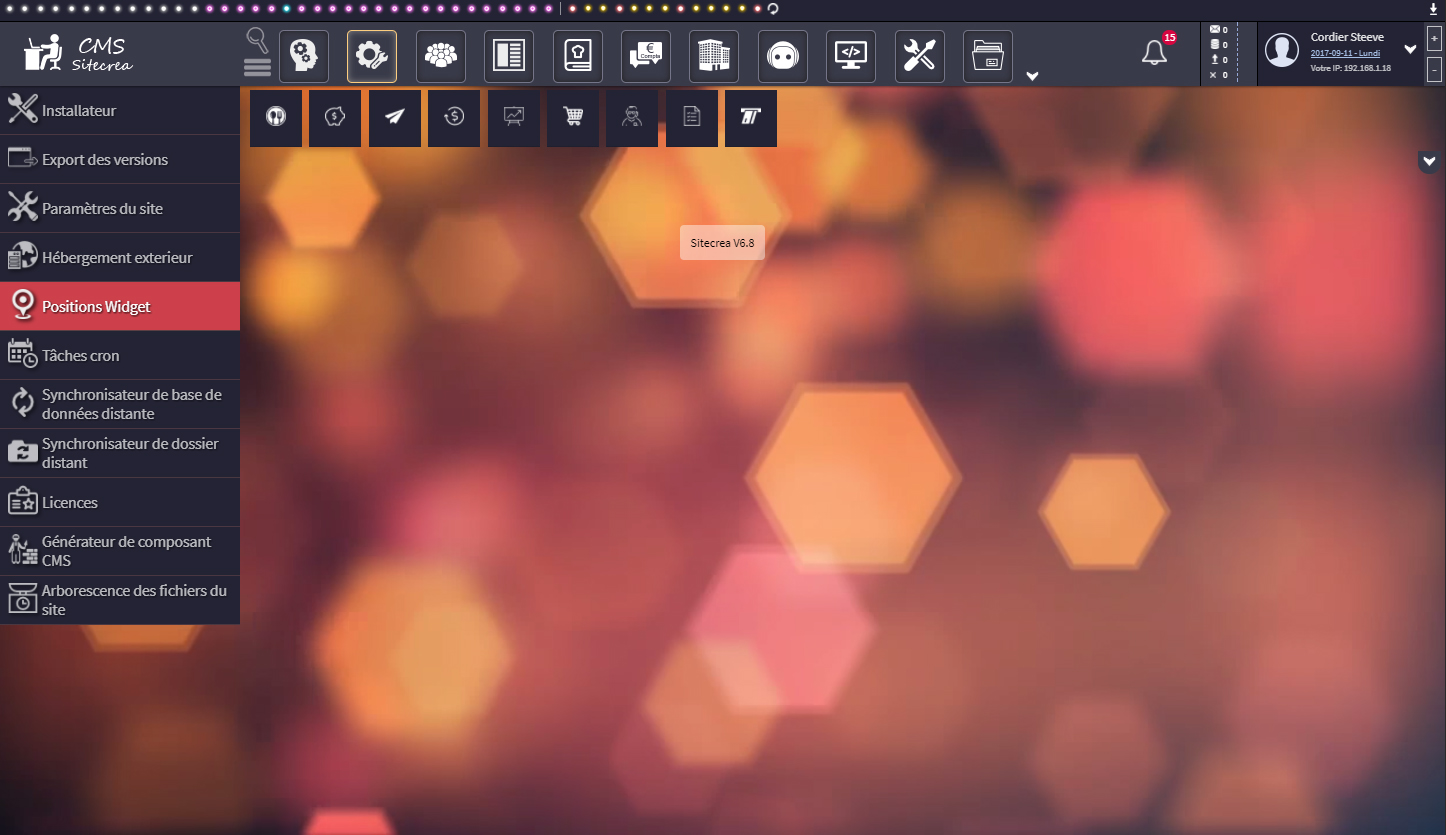Click the piggy bank shortcut icon
This screenshot has height=835, width=1446.
(x=335, y=117)
